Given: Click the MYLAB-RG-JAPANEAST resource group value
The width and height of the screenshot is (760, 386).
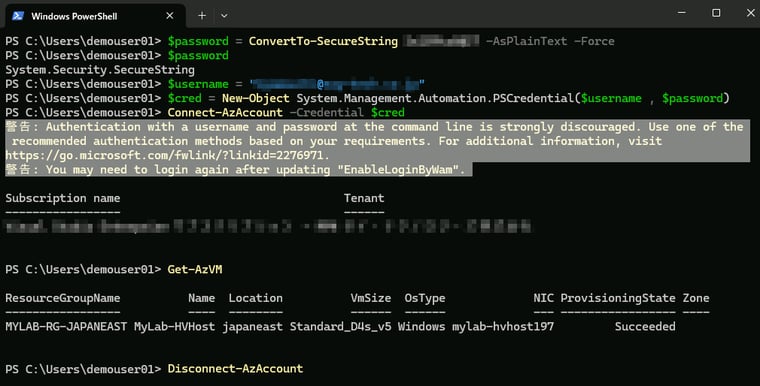Looking at the screenshot, I should 66,326.
